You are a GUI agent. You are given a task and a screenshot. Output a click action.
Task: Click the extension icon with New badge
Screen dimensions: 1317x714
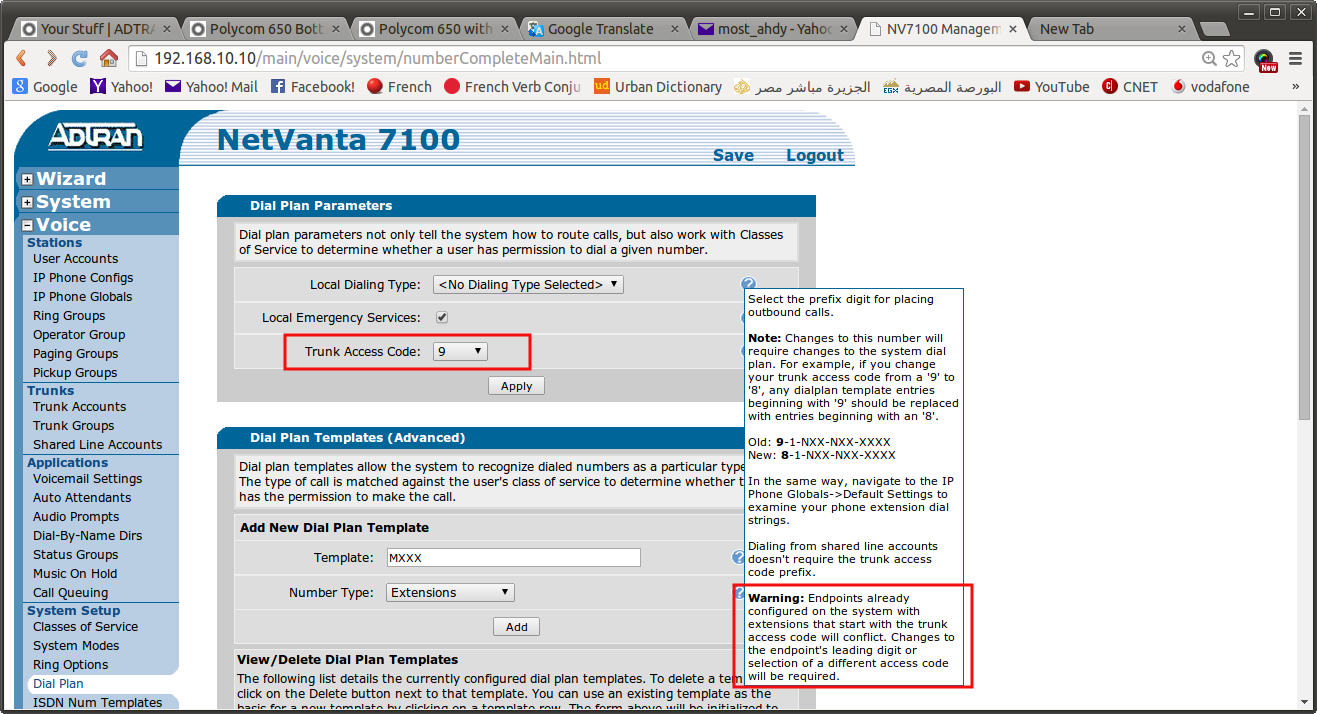pyautogui.click(x=1266, y=60)
